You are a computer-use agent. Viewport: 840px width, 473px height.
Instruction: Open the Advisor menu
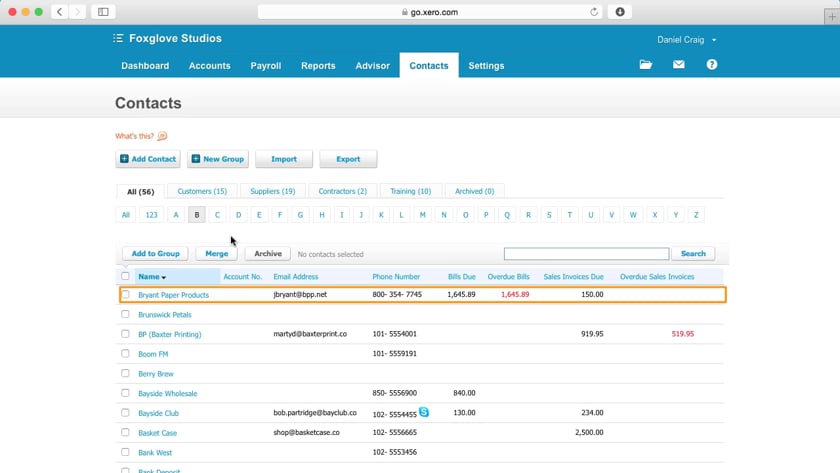point(372,65)
